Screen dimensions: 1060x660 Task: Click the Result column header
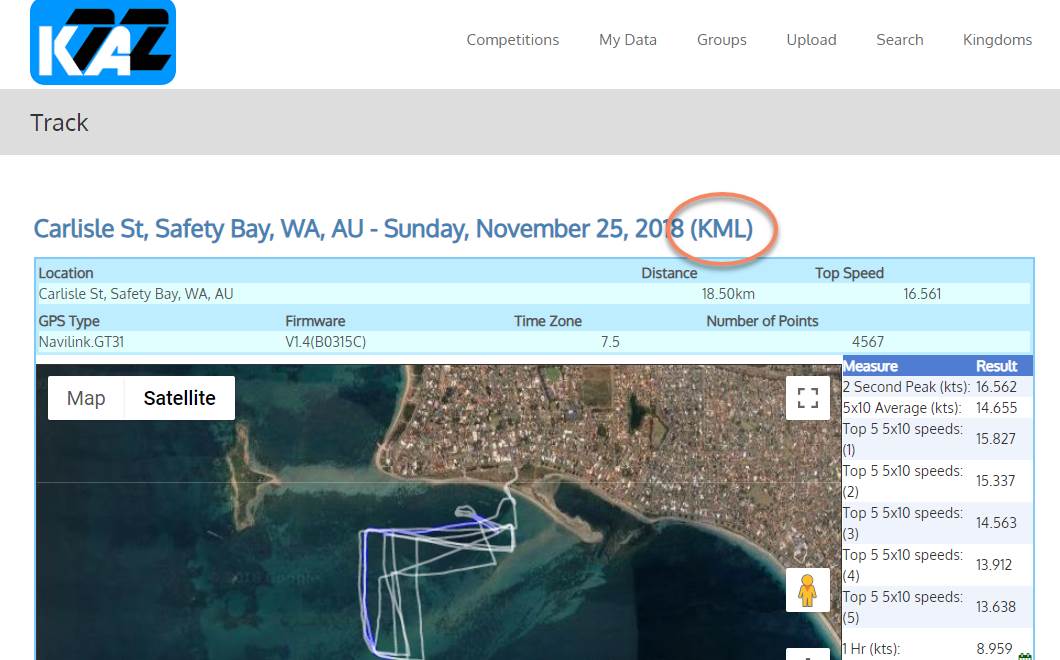pos(996,366)
